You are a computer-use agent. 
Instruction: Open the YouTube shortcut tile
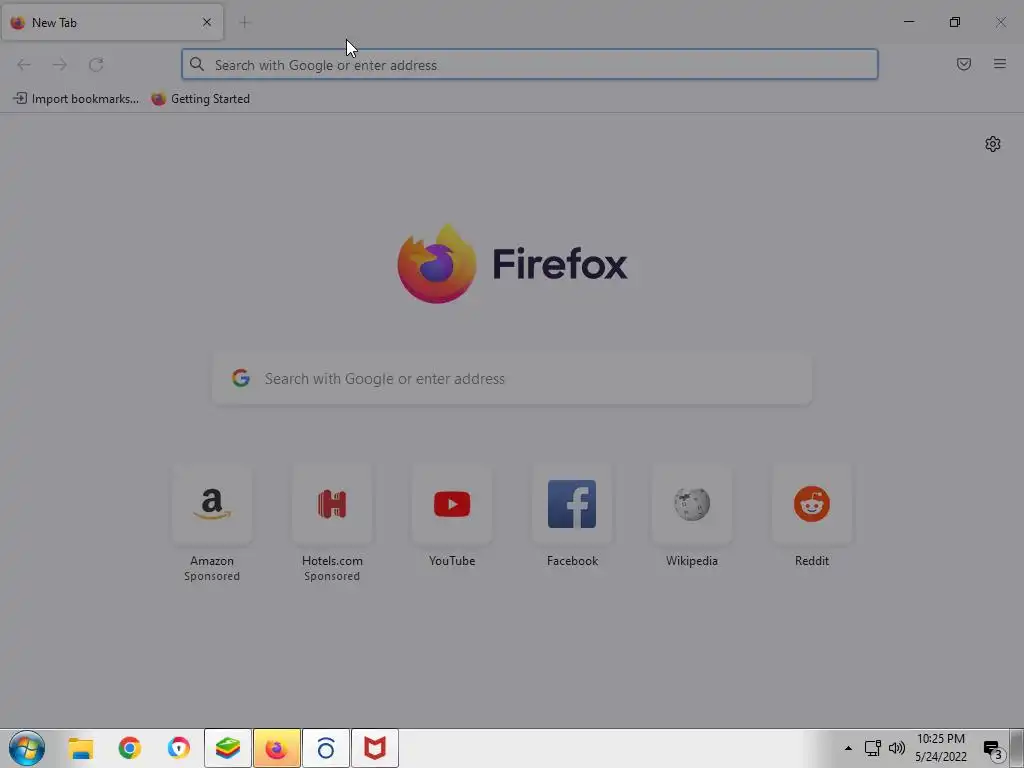tap(452, 504)
